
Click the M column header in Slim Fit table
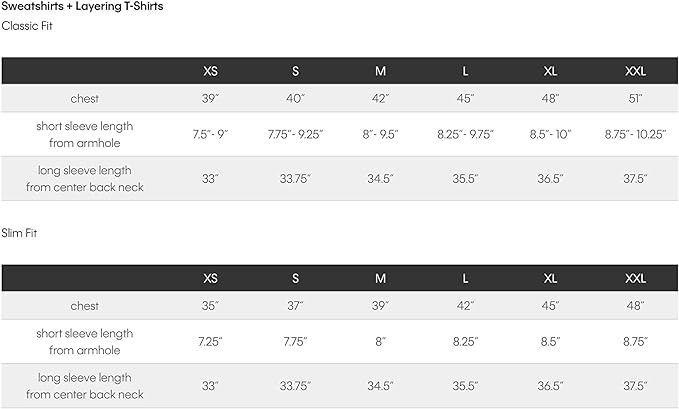coord(381,278)
